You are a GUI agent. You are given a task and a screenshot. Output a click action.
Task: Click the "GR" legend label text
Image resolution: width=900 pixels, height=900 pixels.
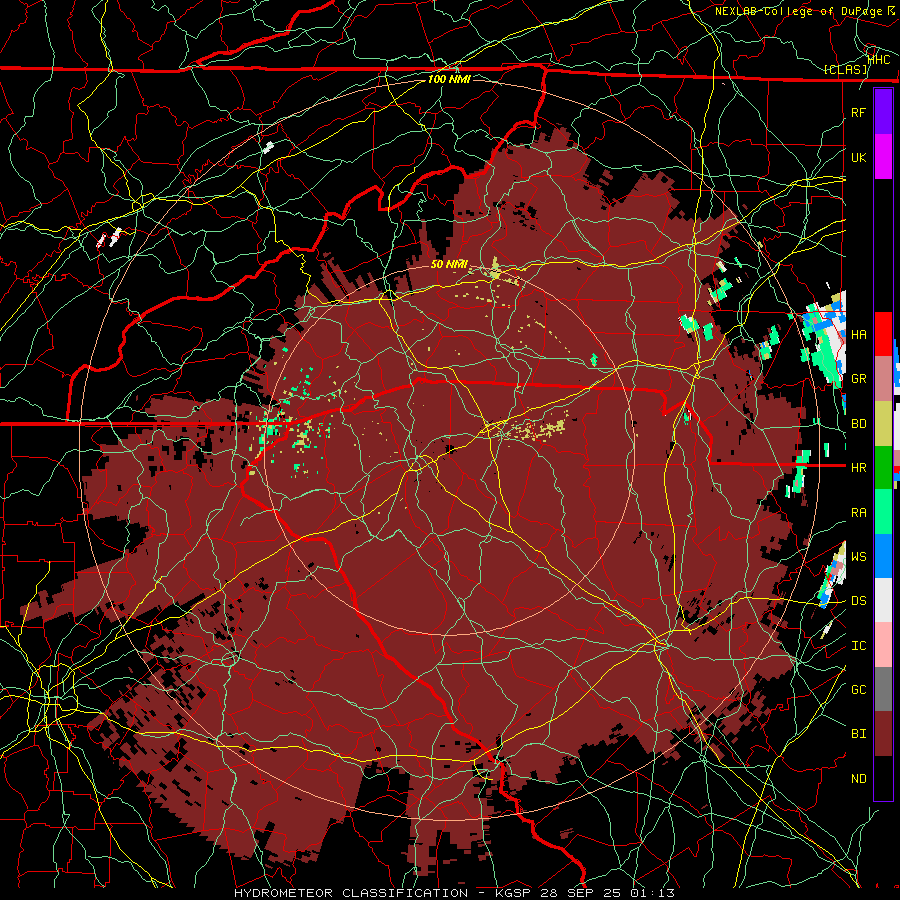click(x=859, y=379)
